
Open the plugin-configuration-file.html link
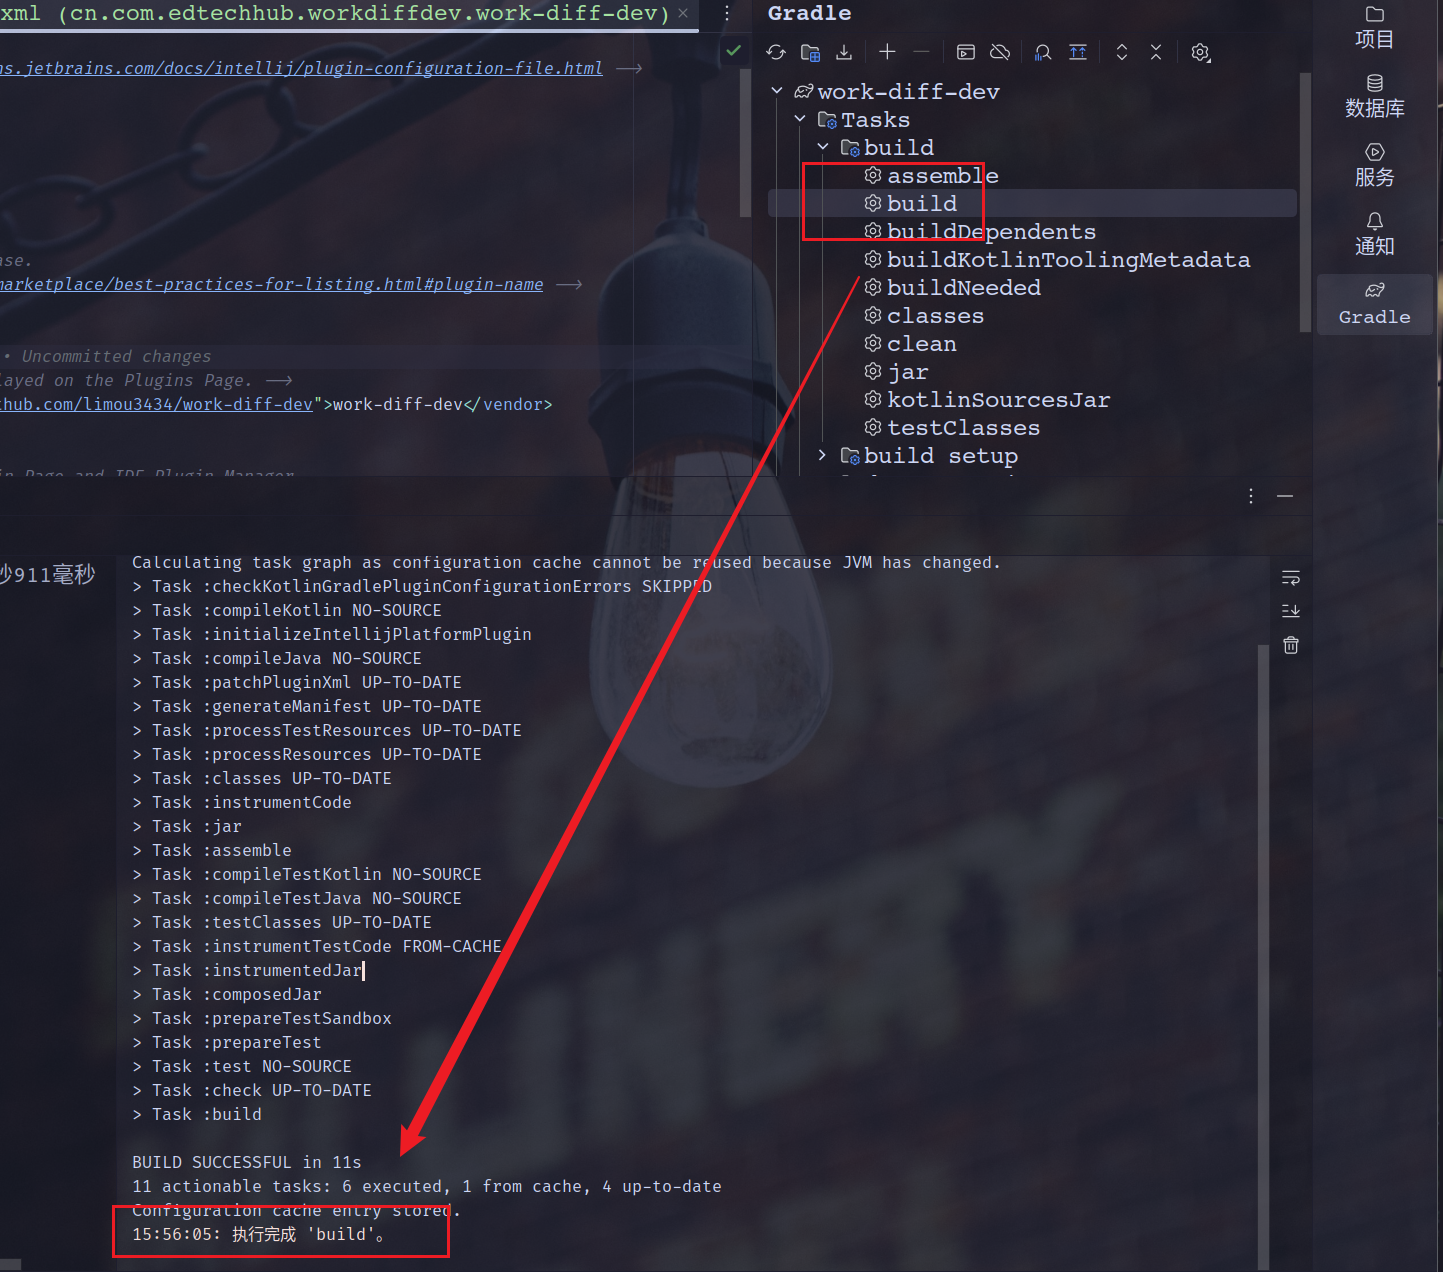click(300, 68)
